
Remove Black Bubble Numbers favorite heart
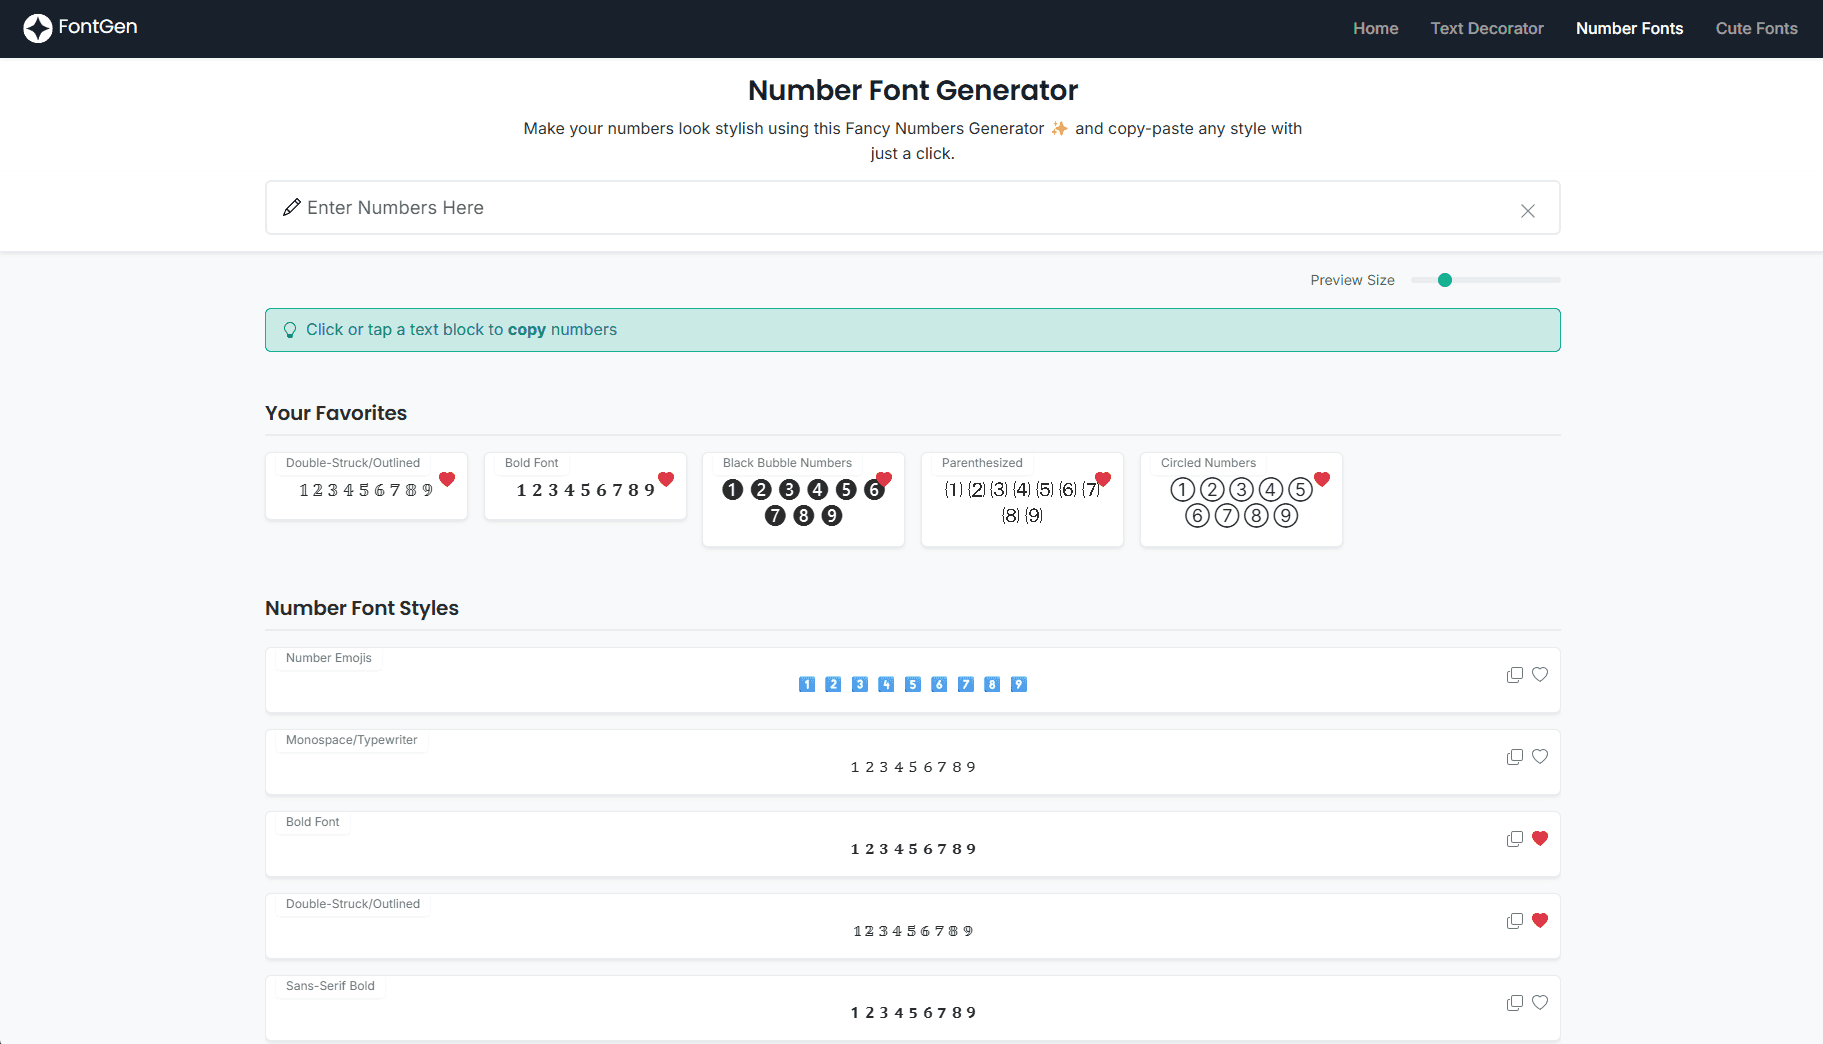point(884,480)
